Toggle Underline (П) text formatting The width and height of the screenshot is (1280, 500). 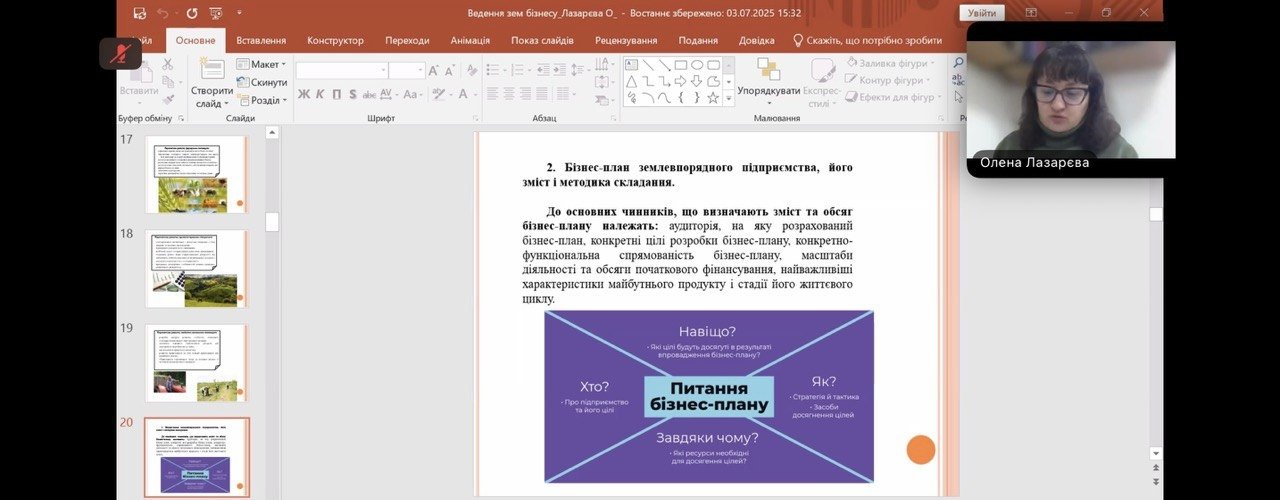click(336, 95)
